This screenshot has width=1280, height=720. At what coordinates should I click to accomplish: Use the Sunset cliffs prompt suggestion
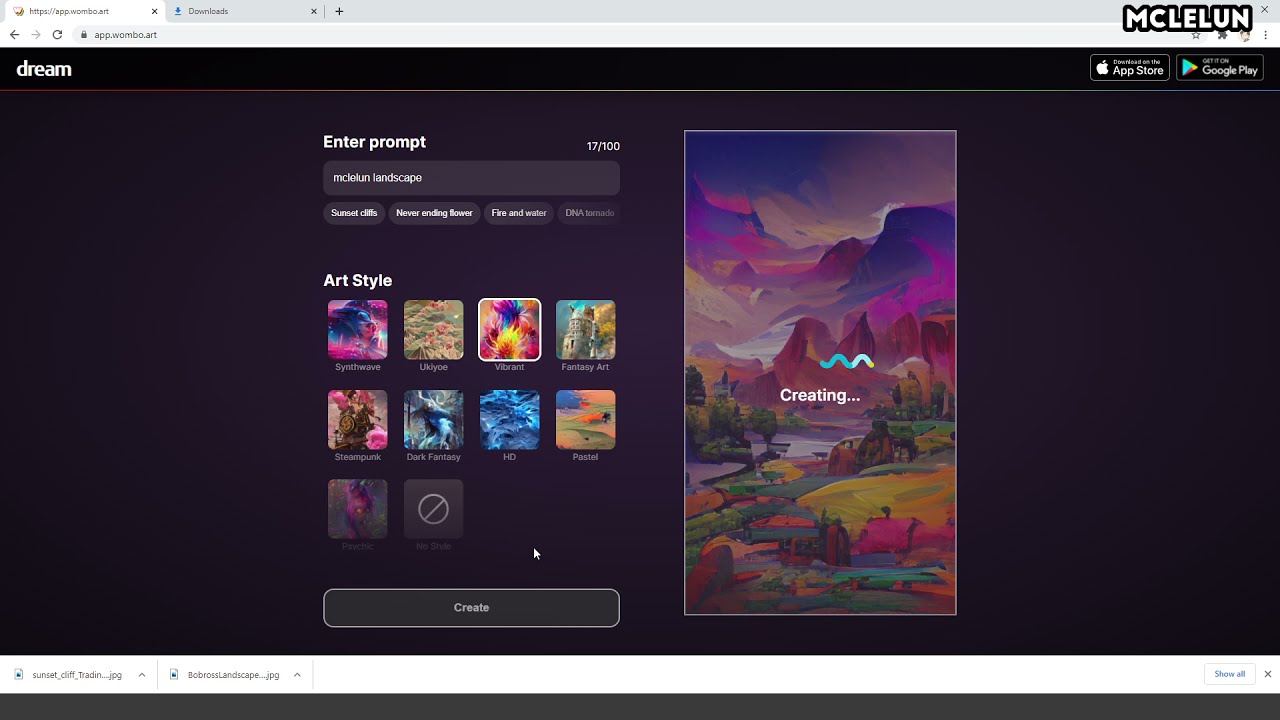click(x=354, y=213)
